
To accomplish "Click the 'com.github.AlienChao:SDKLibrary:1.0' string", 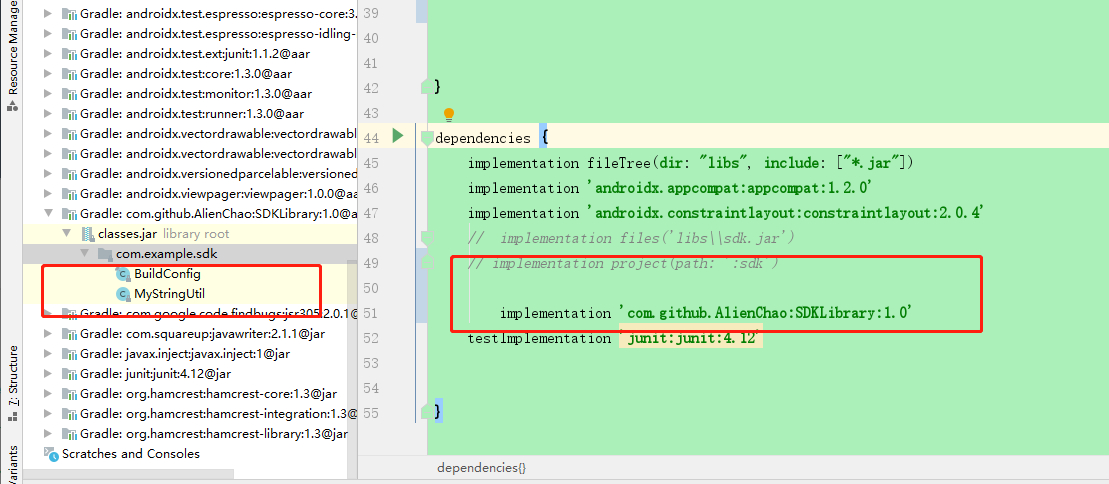I will coord(764,313).
